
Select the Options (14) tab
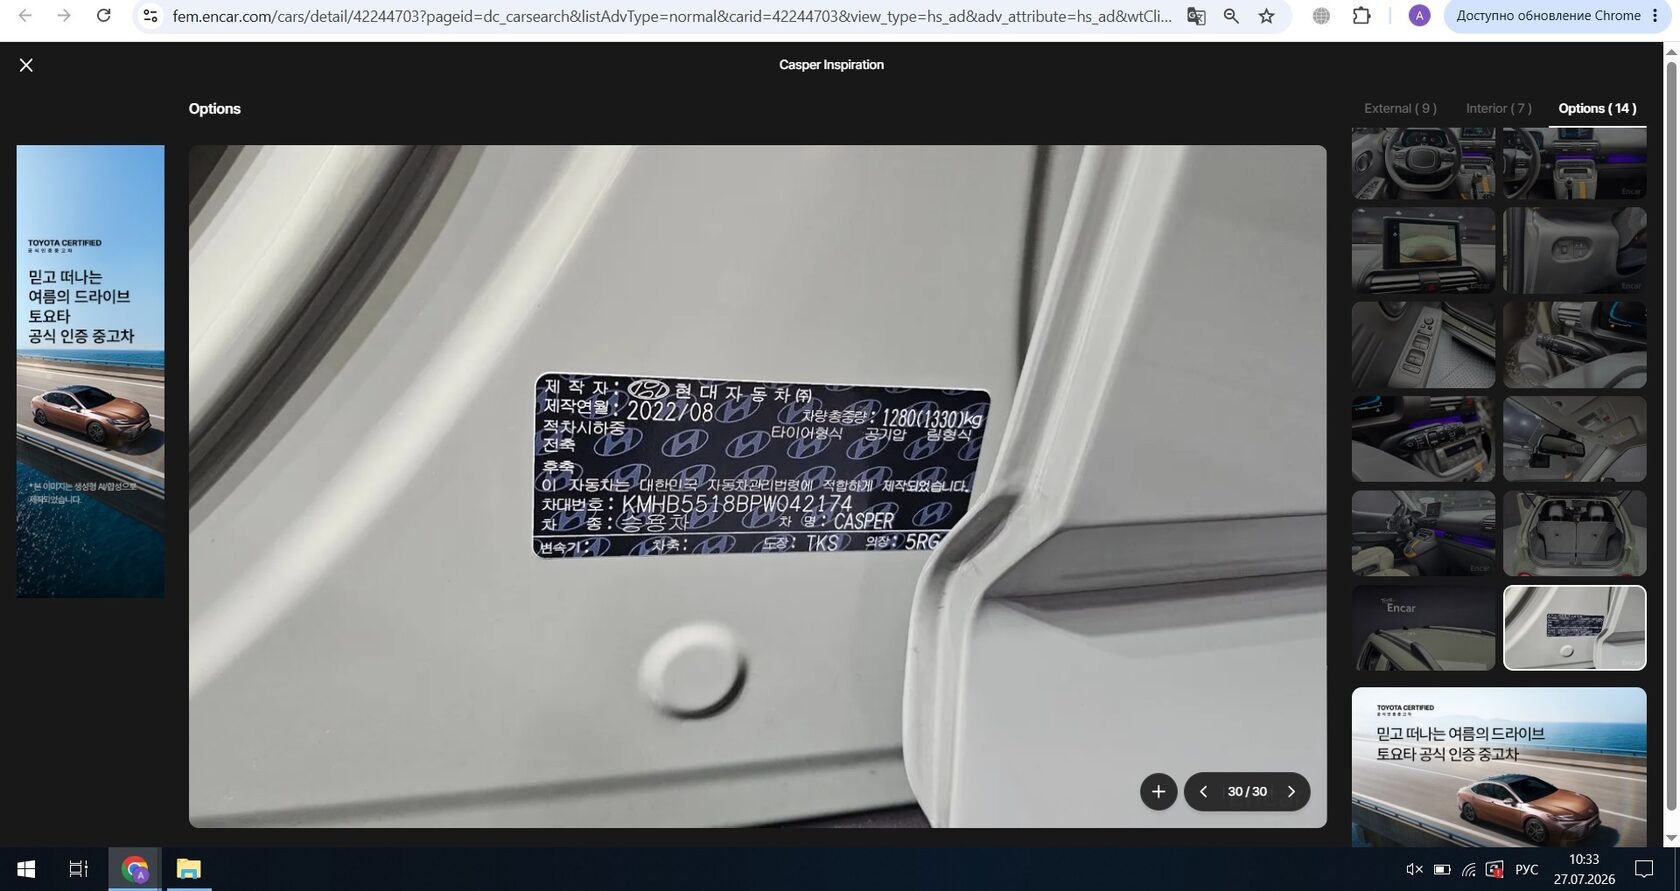pos(1597,108)
